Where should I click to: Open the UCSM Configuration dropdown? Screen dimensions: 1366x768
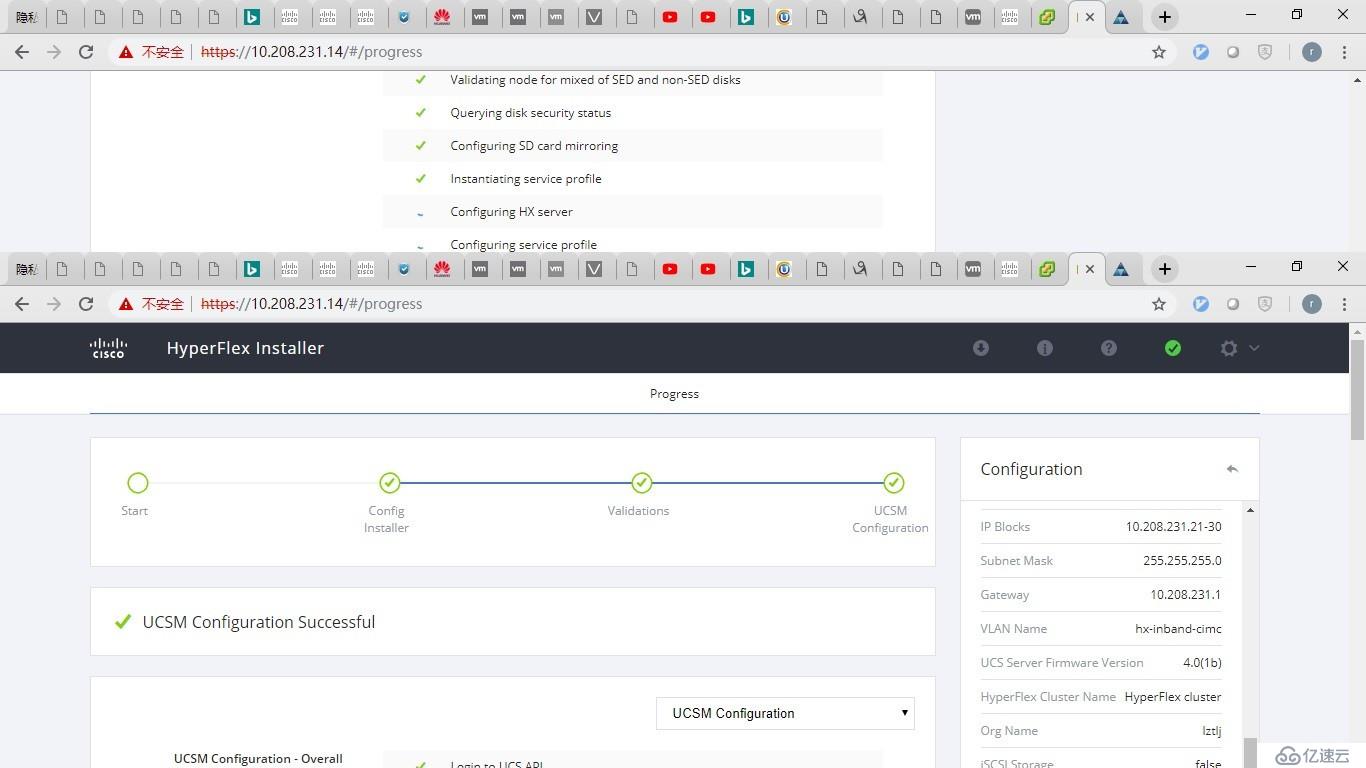(785, 713)
